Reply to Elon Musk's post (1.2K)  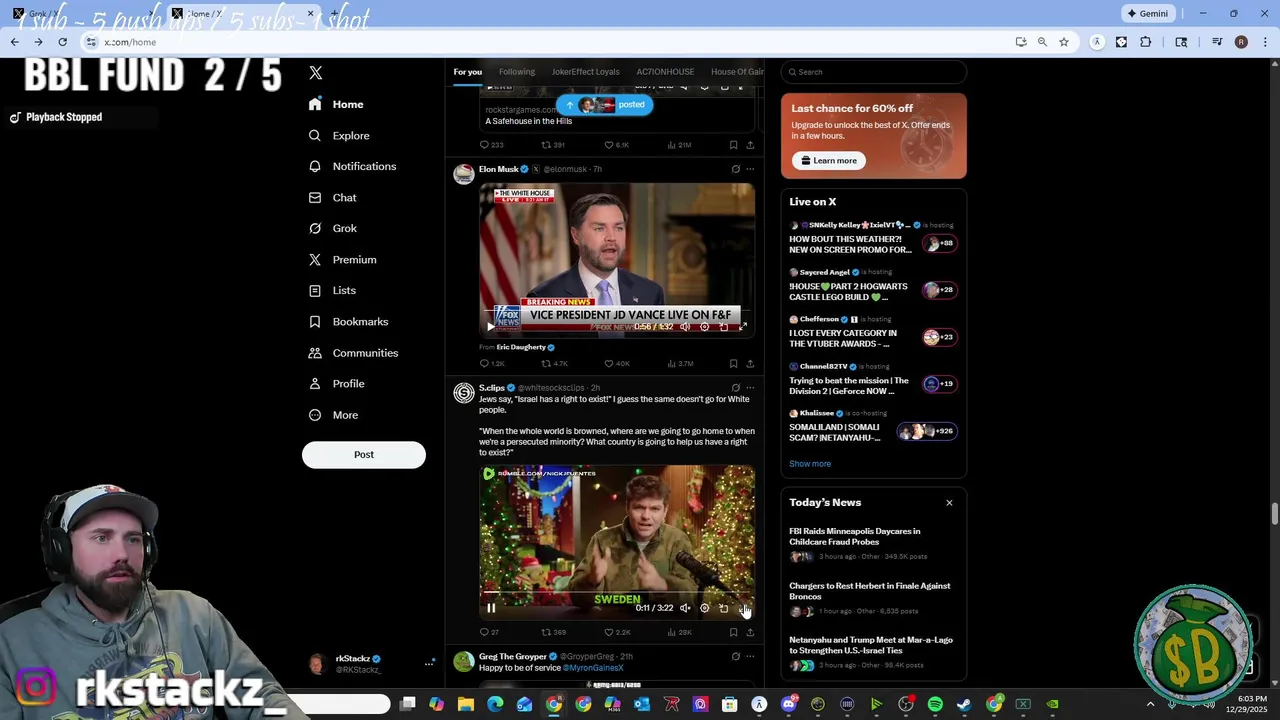click(491, 364)
